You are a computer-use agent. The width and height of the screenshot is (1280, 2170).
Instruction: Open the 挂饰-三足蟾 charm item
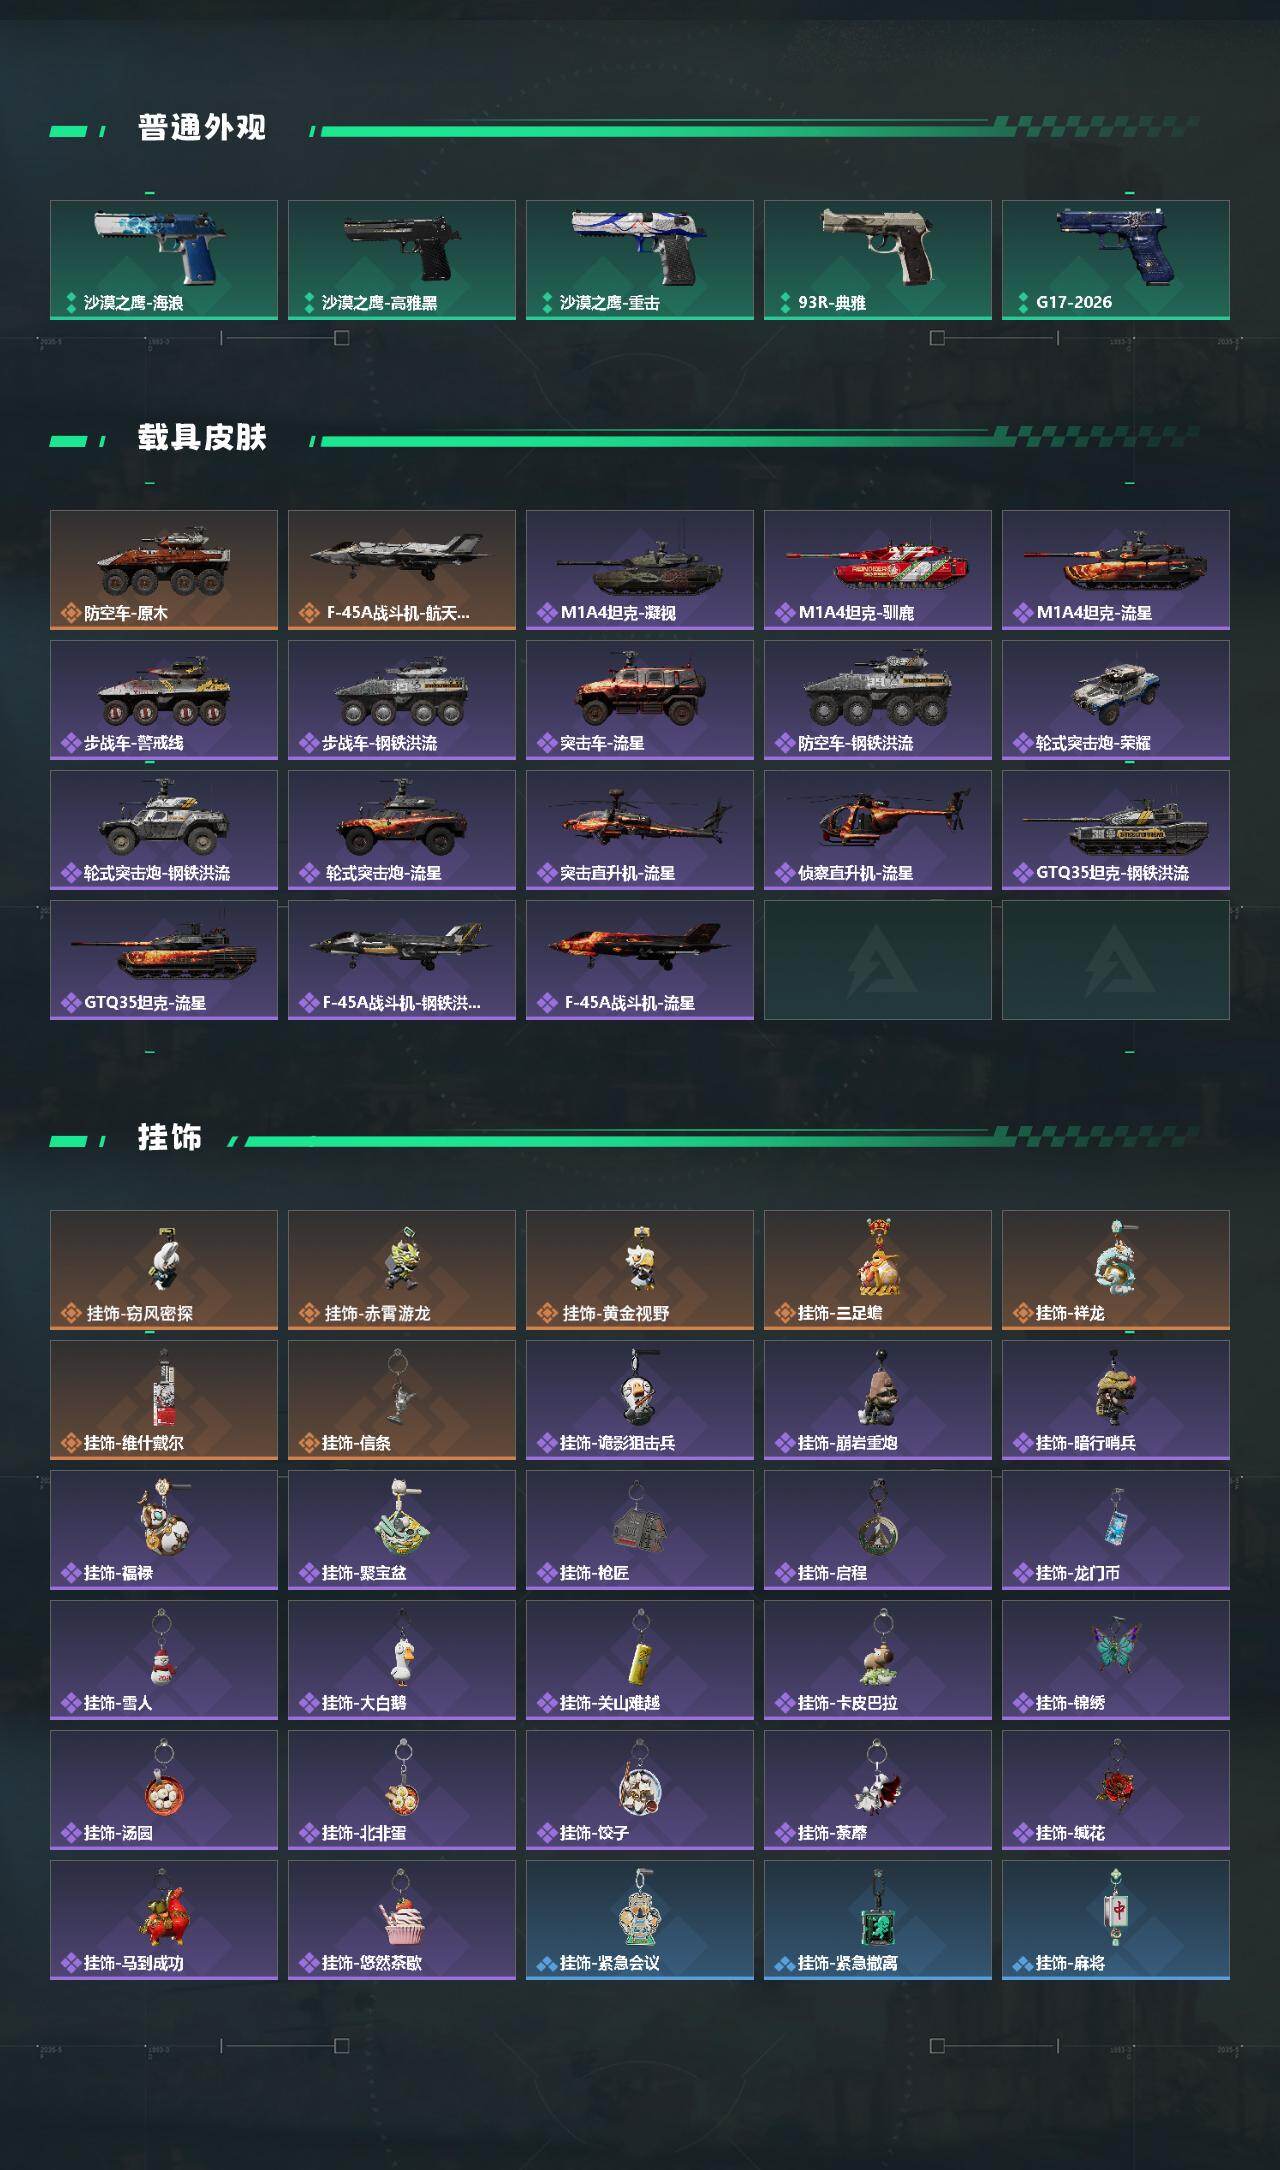point(878,1270)
